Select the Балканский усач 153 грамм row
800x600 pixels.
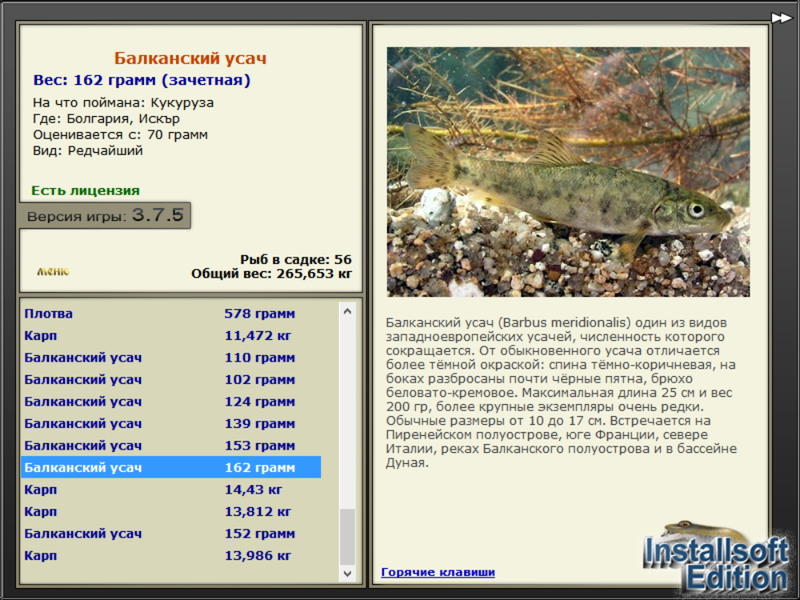tap(171, 445)
